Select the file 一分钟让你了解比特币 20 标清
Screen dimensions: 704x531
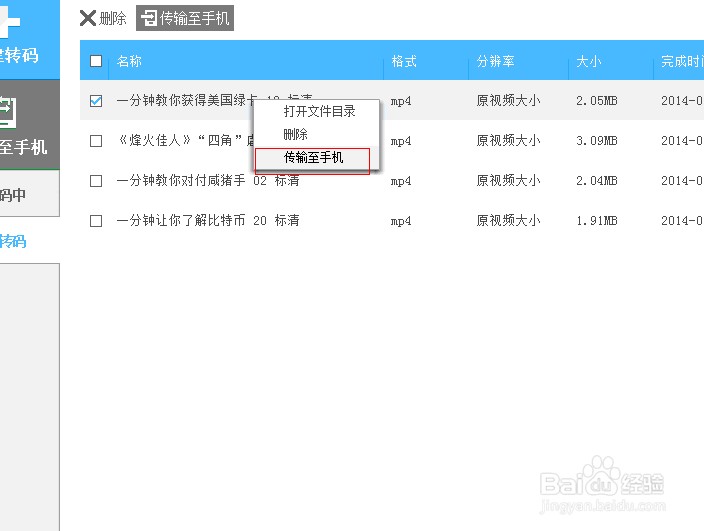click(x=208, y=221)
